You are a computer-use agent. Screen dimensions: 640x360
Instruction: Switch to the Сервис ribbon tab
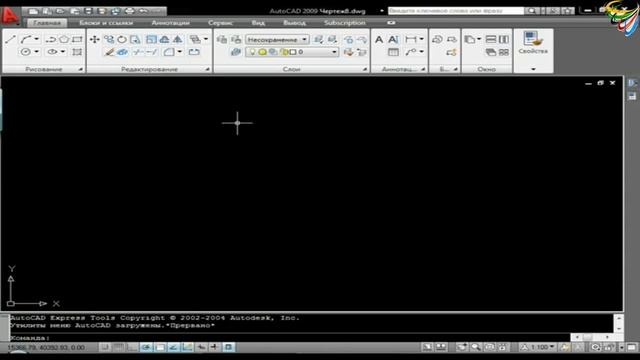tap(220, 23)
